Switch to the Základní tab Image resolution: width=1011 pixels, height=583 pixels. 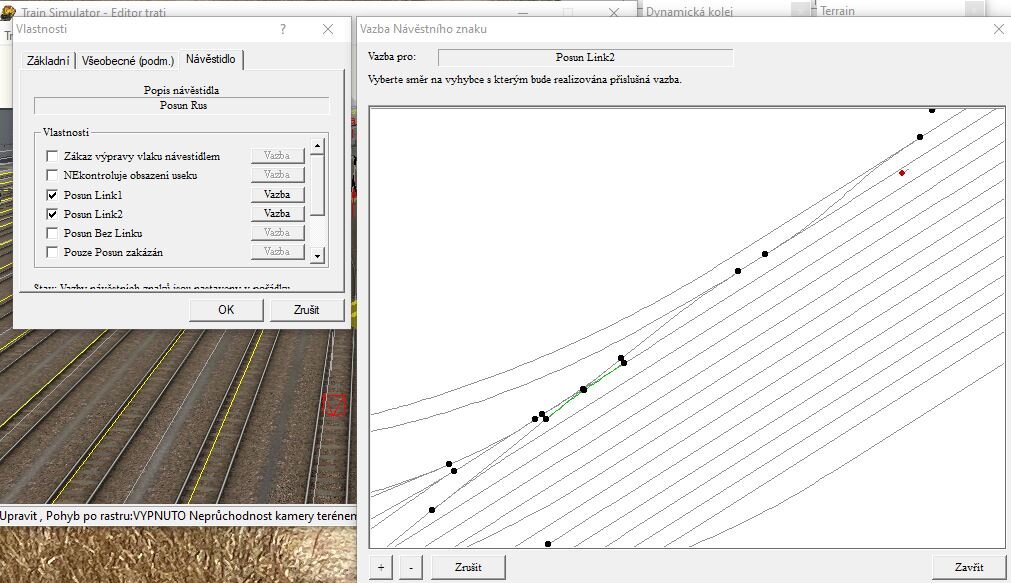(x=47, y=61)
